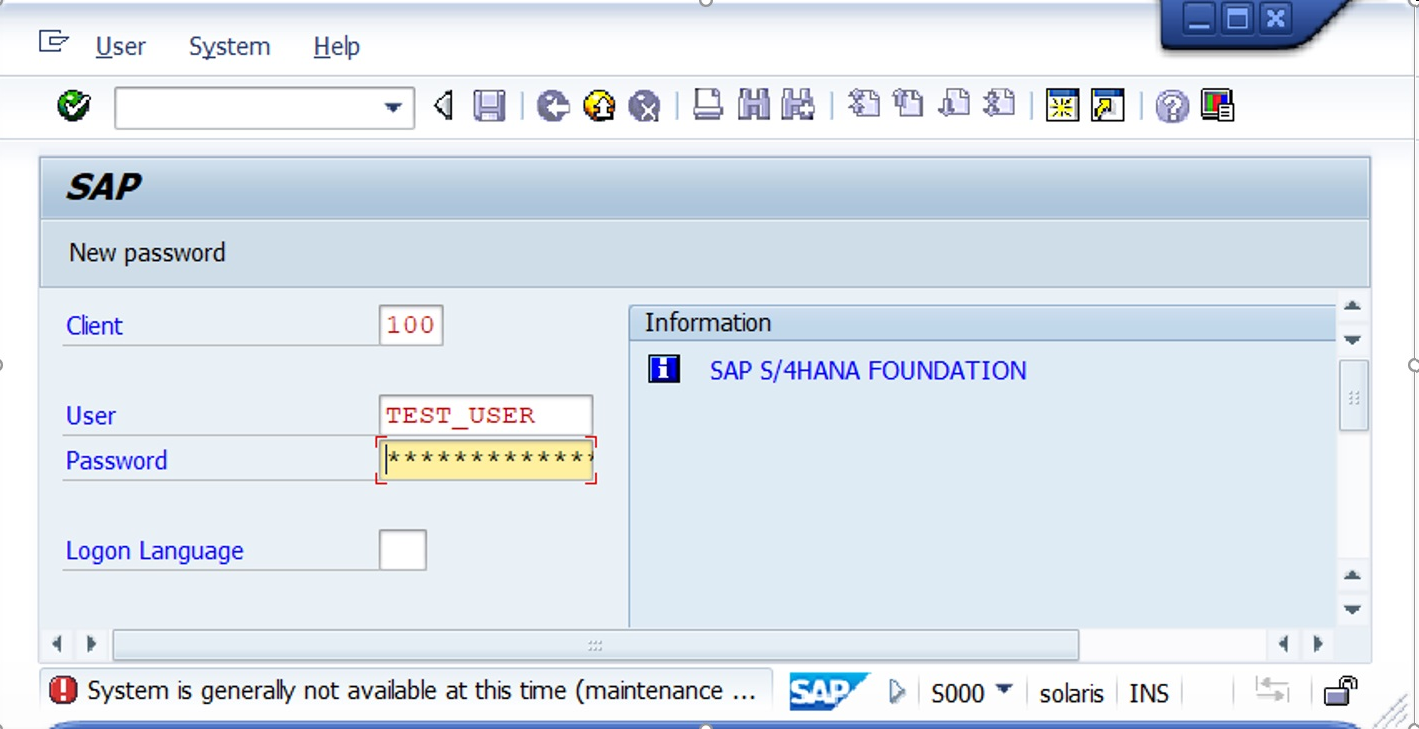Open the User menu
The height and width of the screenshot is (729, 1419).
click(120, 46)
